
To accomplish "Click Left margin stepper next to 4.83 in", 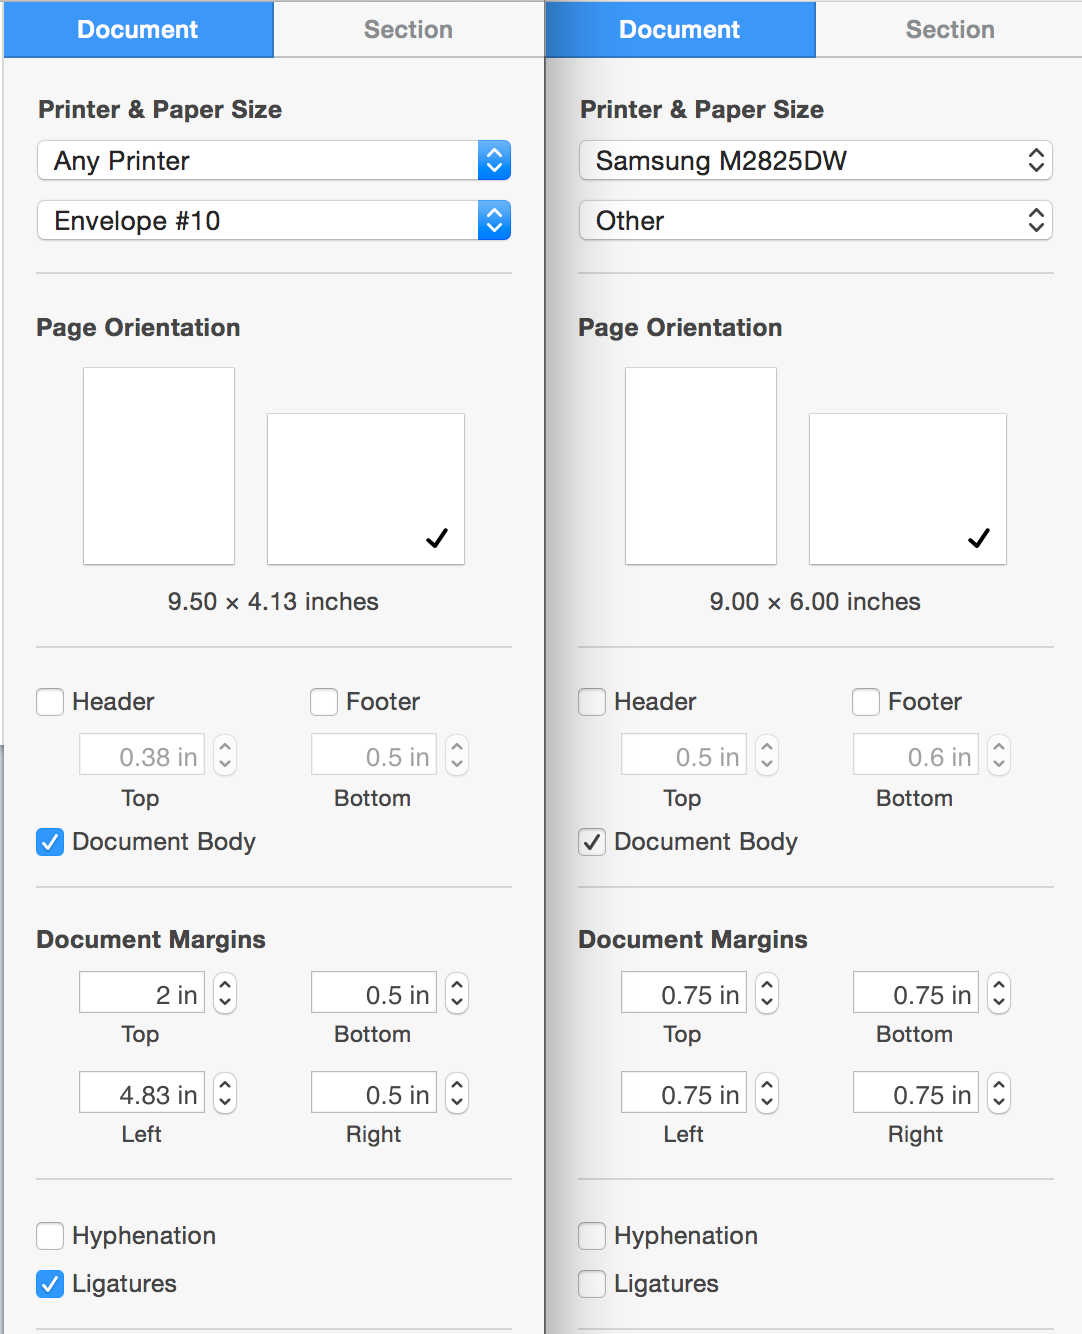I will (225, 1093).
